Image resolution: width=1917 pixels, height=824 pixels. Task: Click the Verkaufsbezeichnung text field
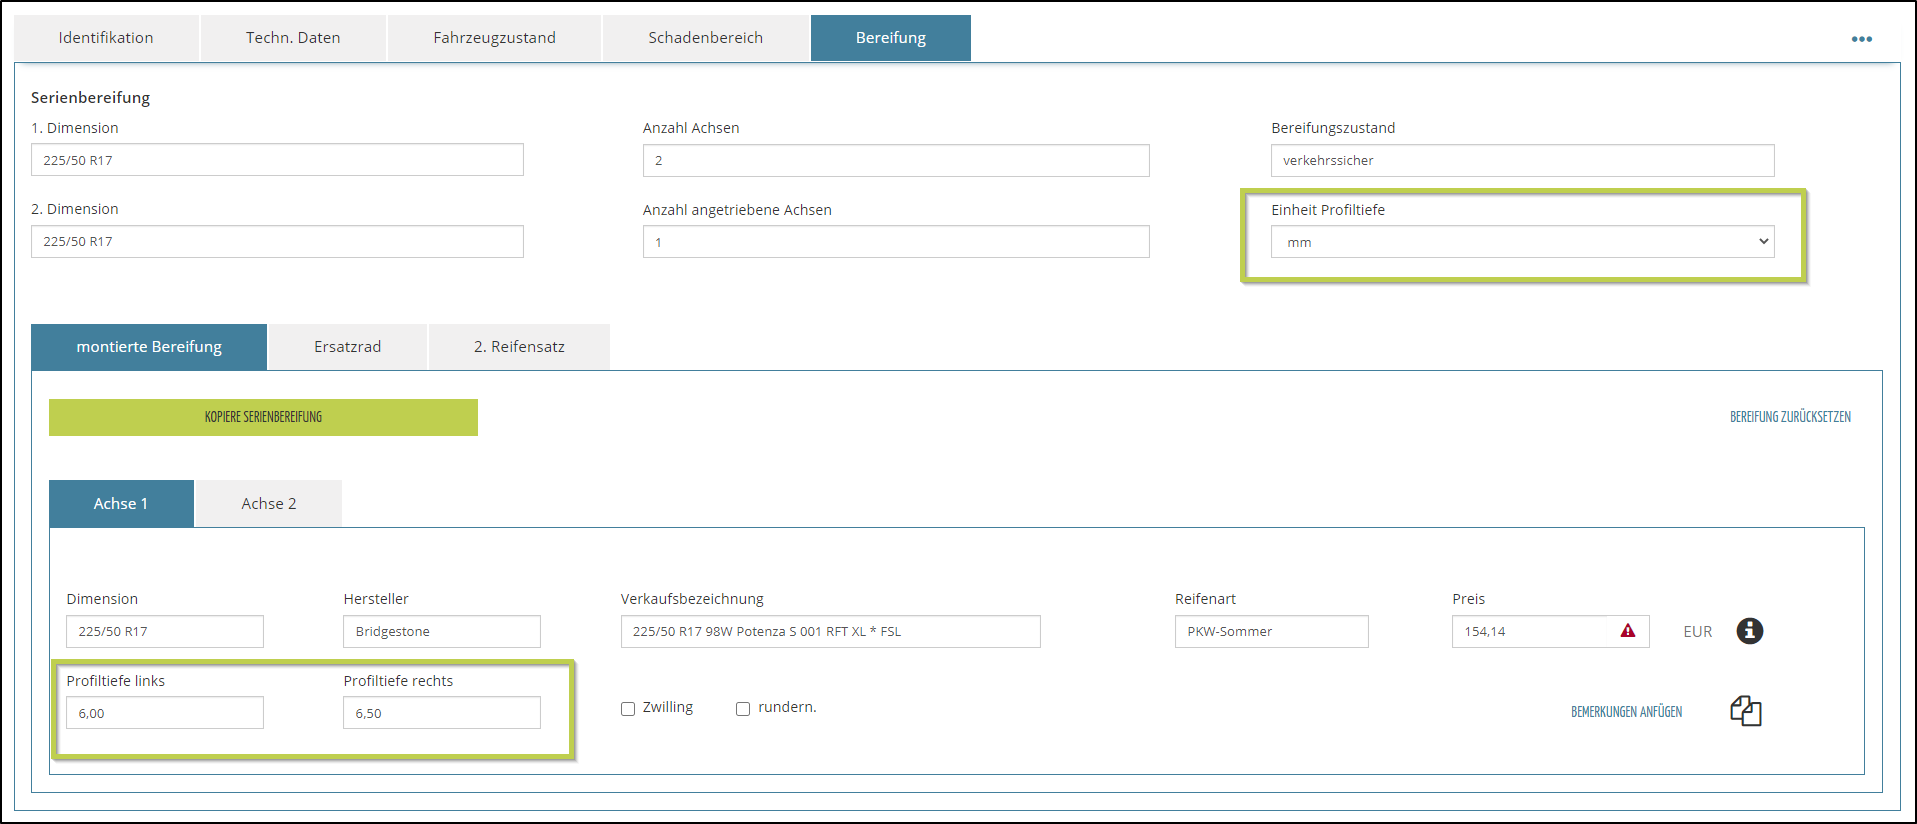(830, 632)
